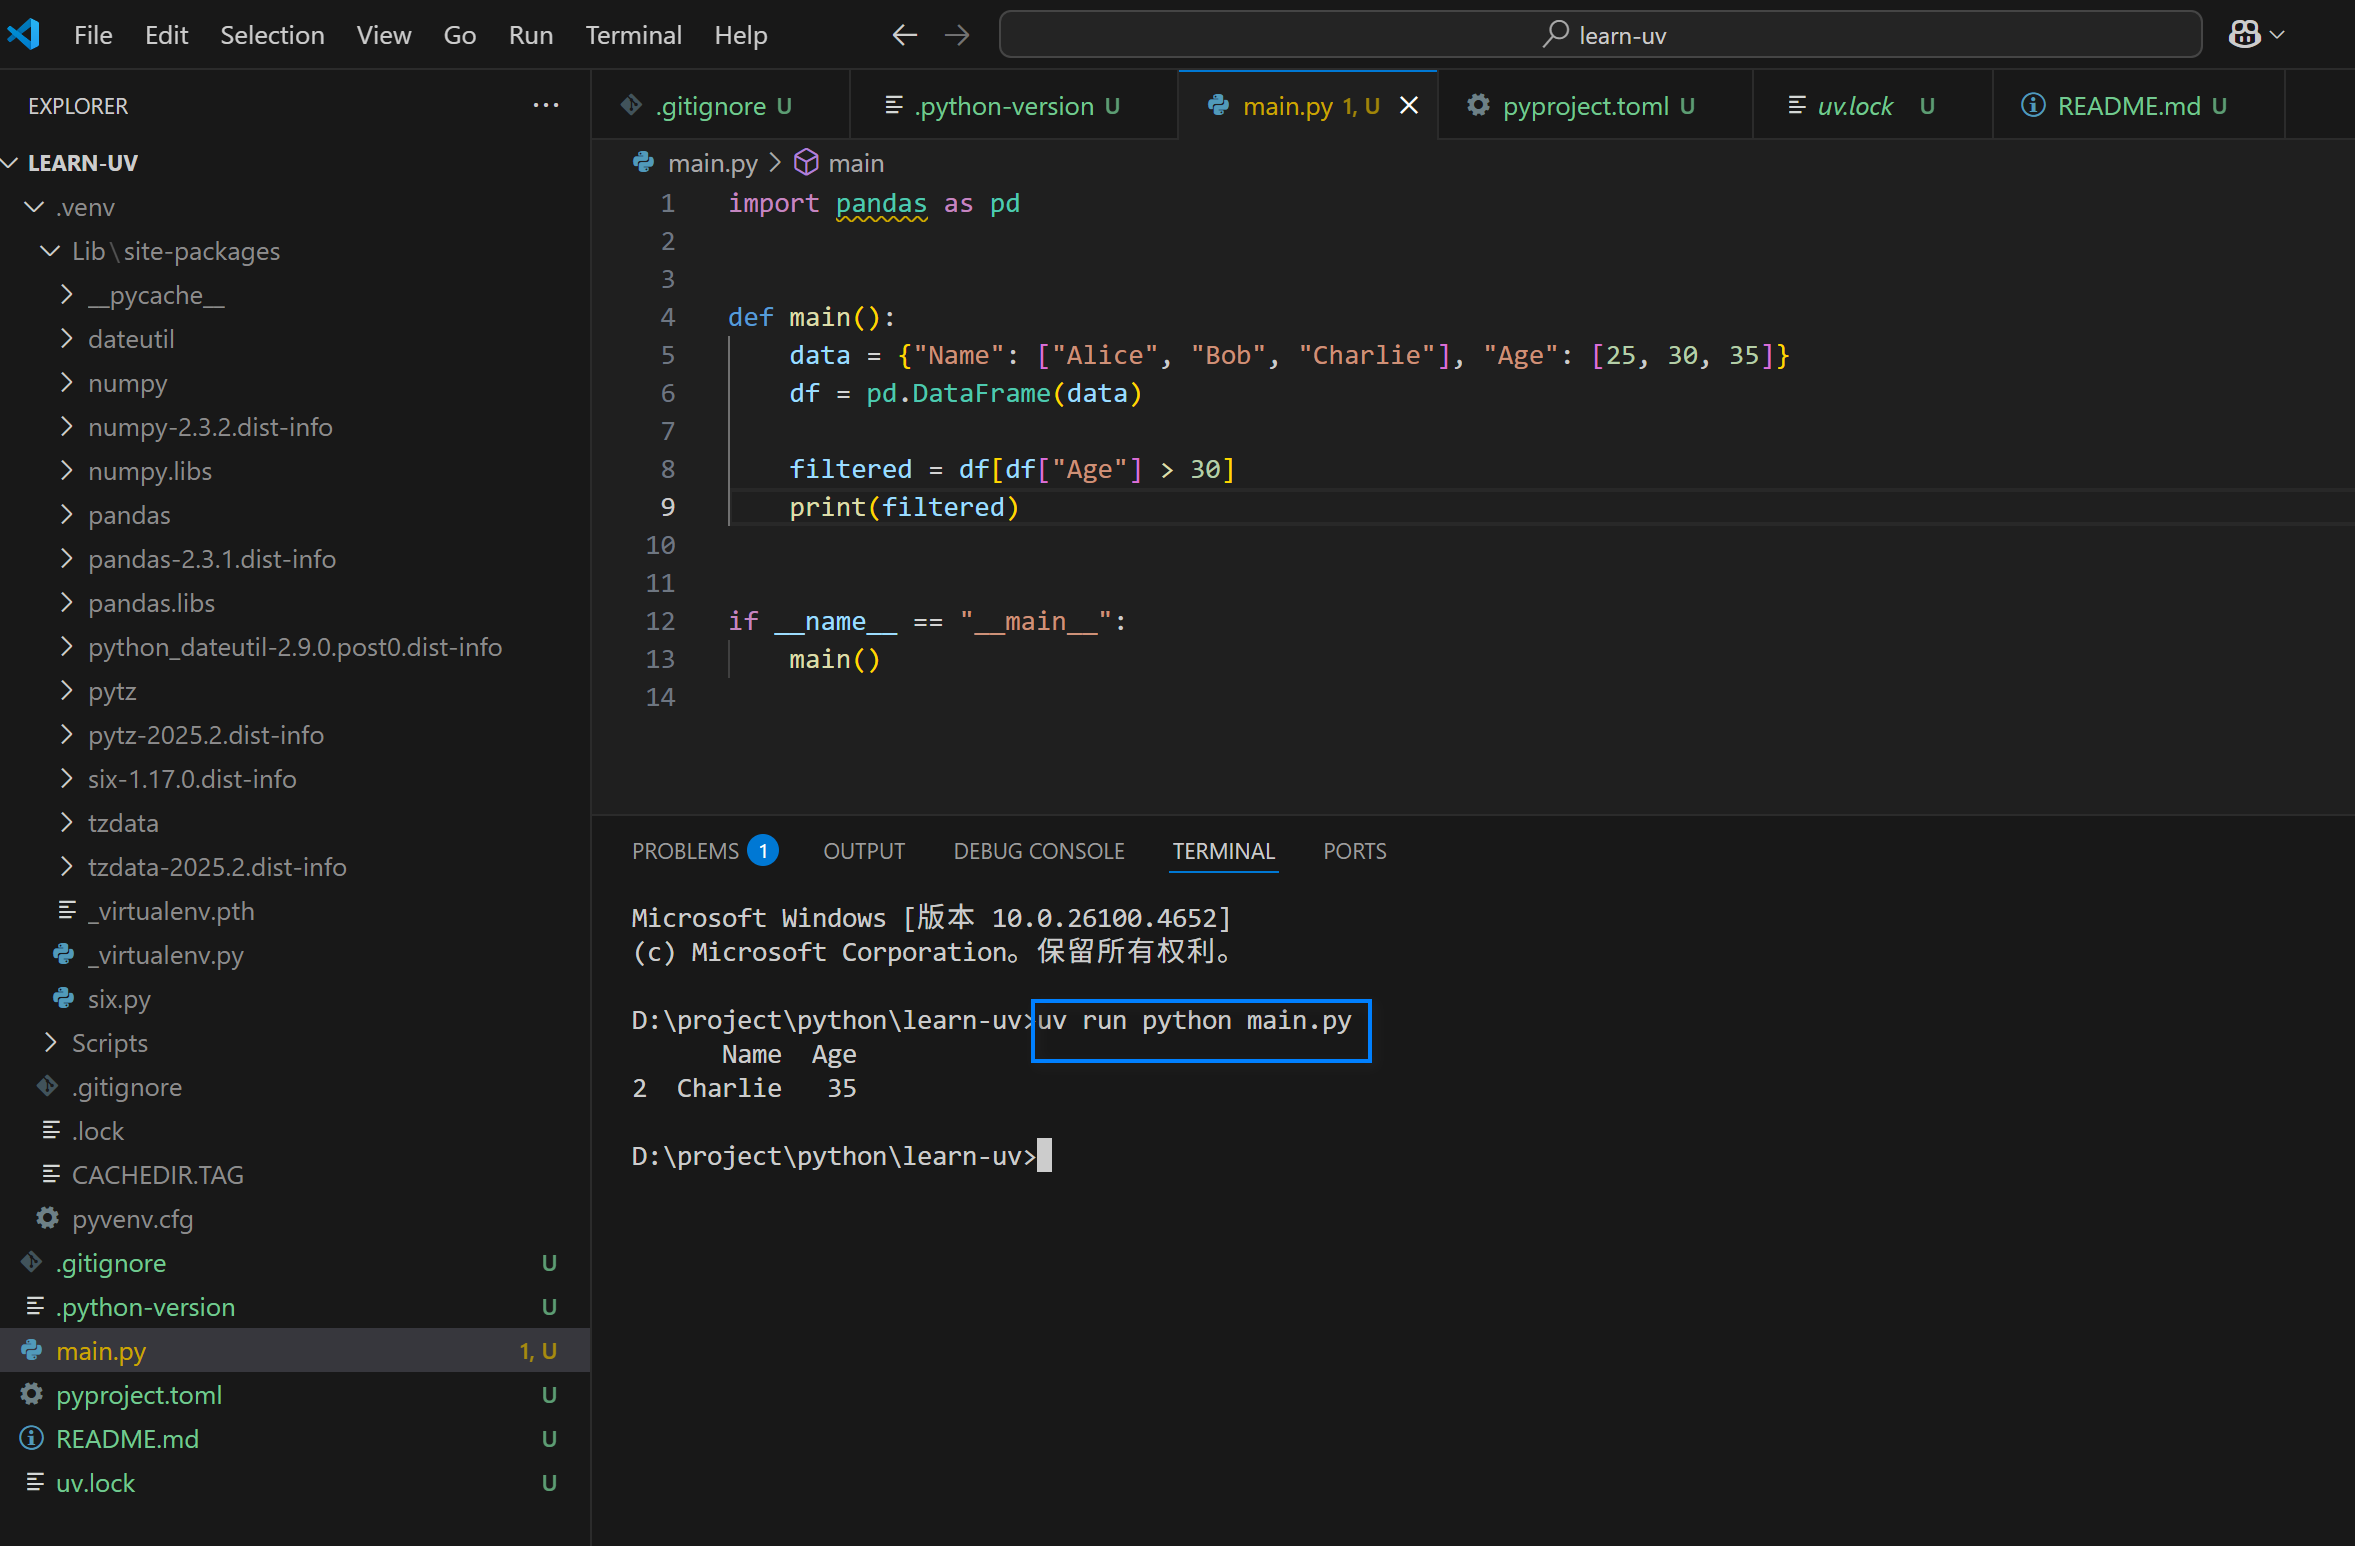This screenshot has width=2355, height=1546.
Task: Expand the tzdata-2025.2.dist-info folder
Action: point(295,867)
